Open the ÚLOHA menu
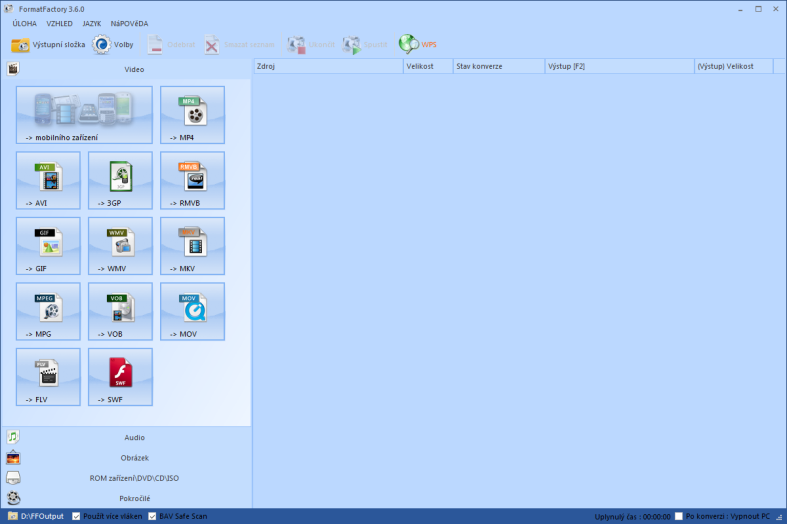 point(25,24)
